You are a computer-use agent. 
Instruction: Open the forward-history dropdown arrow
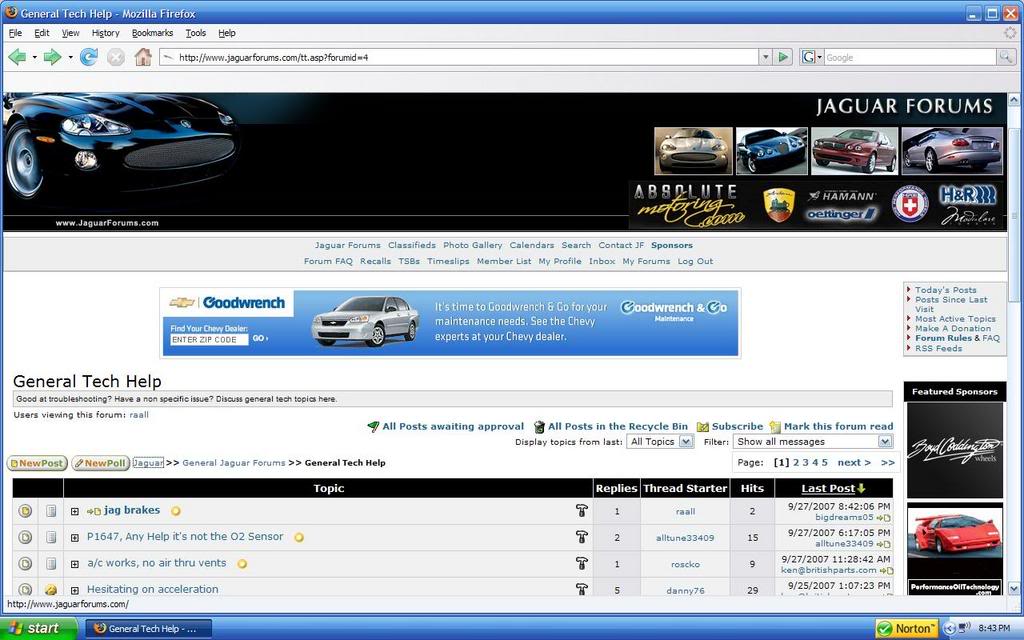(x=70, y=57)
